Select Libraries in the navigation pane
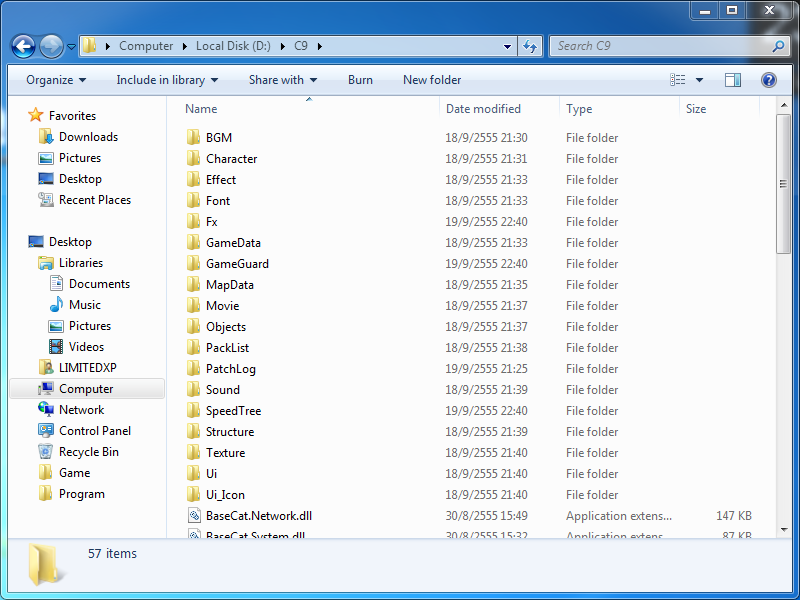The height and width of the screenshot is (600, 800). tap(81, 263)
